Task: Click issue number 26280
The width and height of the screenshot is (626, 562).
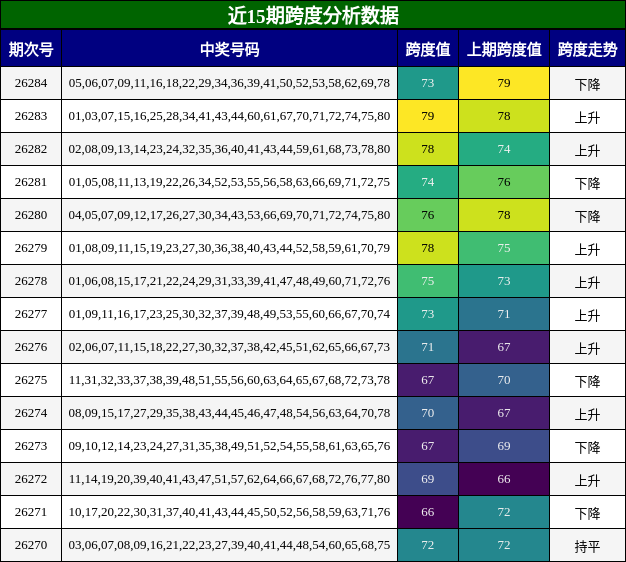Action: [31, 215]
